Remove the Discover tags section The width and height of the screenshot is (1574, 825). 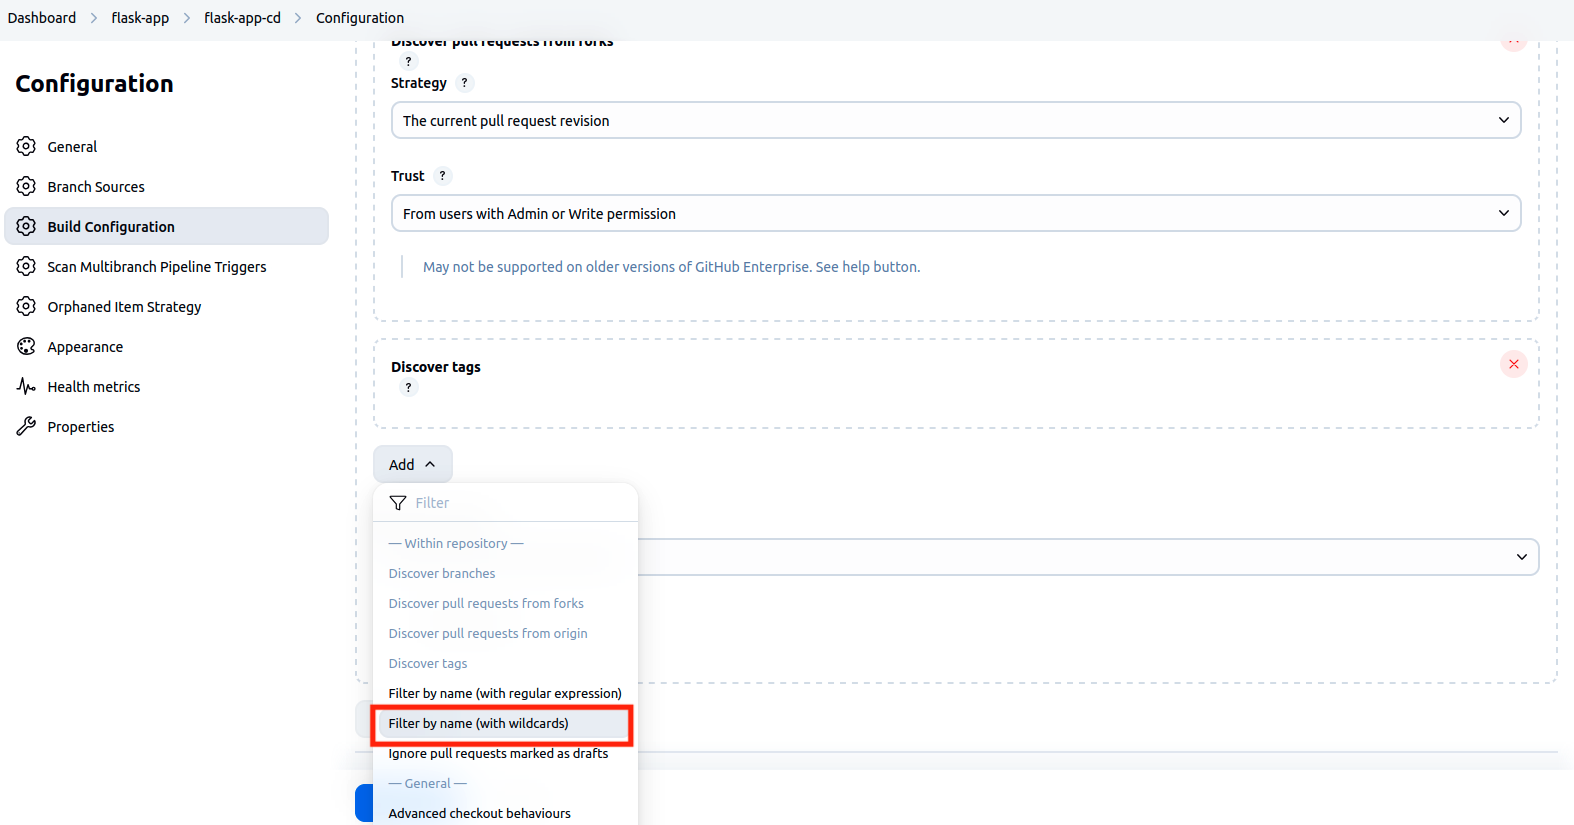click(1513, 364)
